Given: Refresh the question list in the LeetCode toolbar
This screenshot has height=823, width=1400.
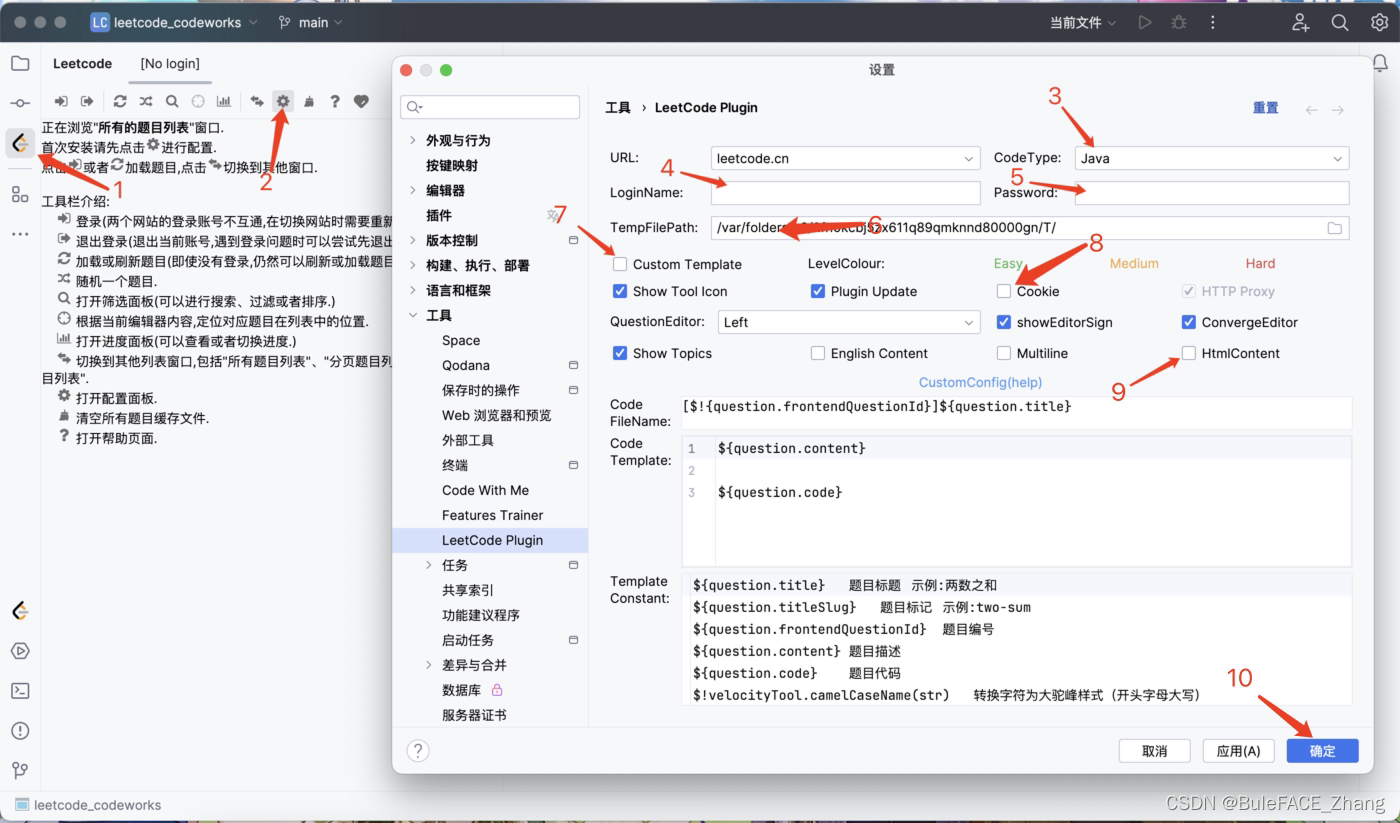Looking at the screenshot, I should click(120, 101).
